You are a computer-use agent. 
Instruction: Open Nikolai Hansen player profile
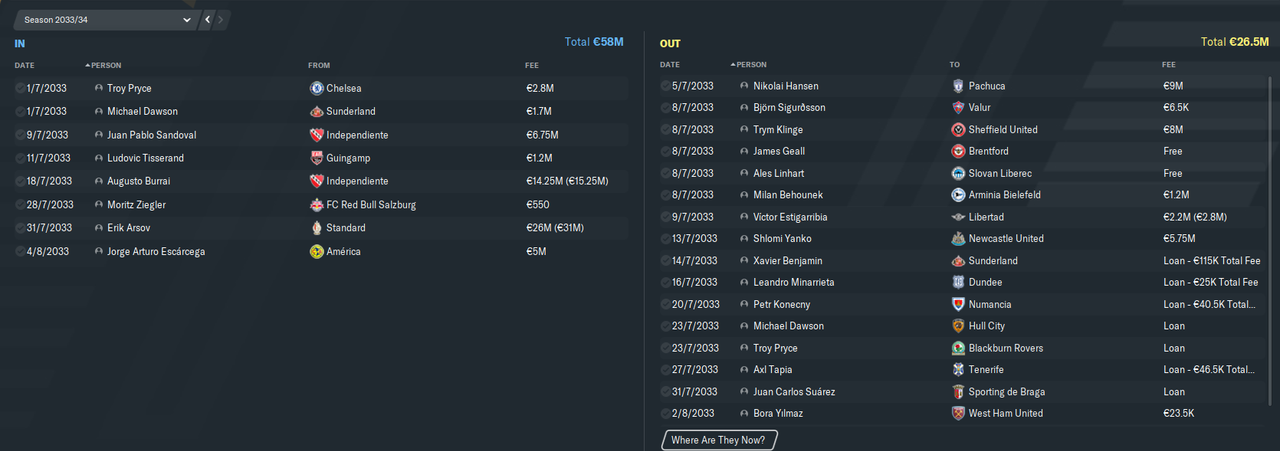786,86
